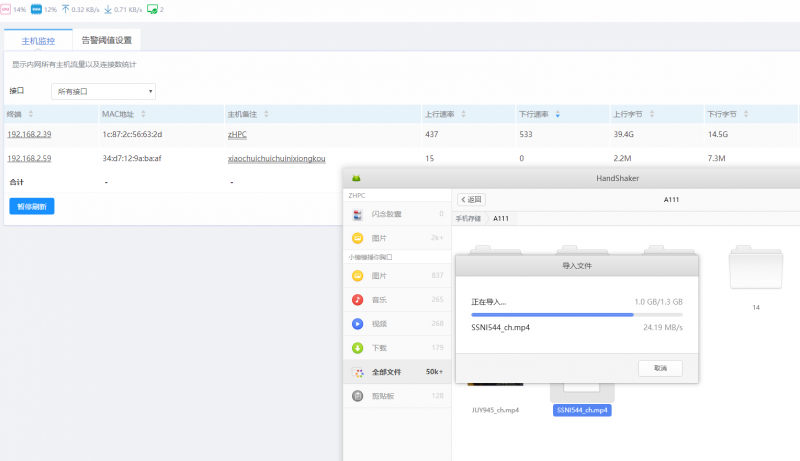Expand the 接口 interface dropdown
800x461 pixels.
pos(104,91)
